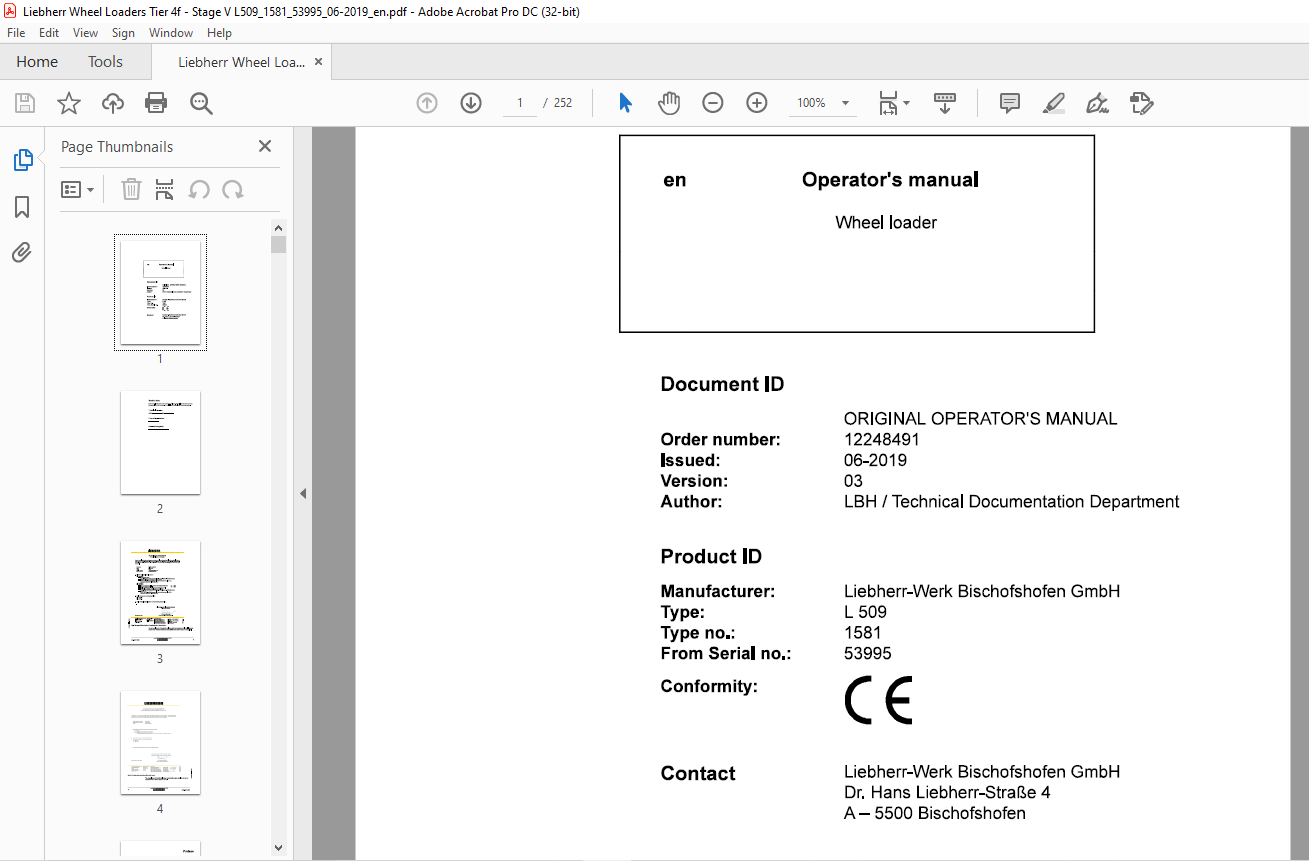Open the thumbnail options dropdown menu

(x=78, y=189)
